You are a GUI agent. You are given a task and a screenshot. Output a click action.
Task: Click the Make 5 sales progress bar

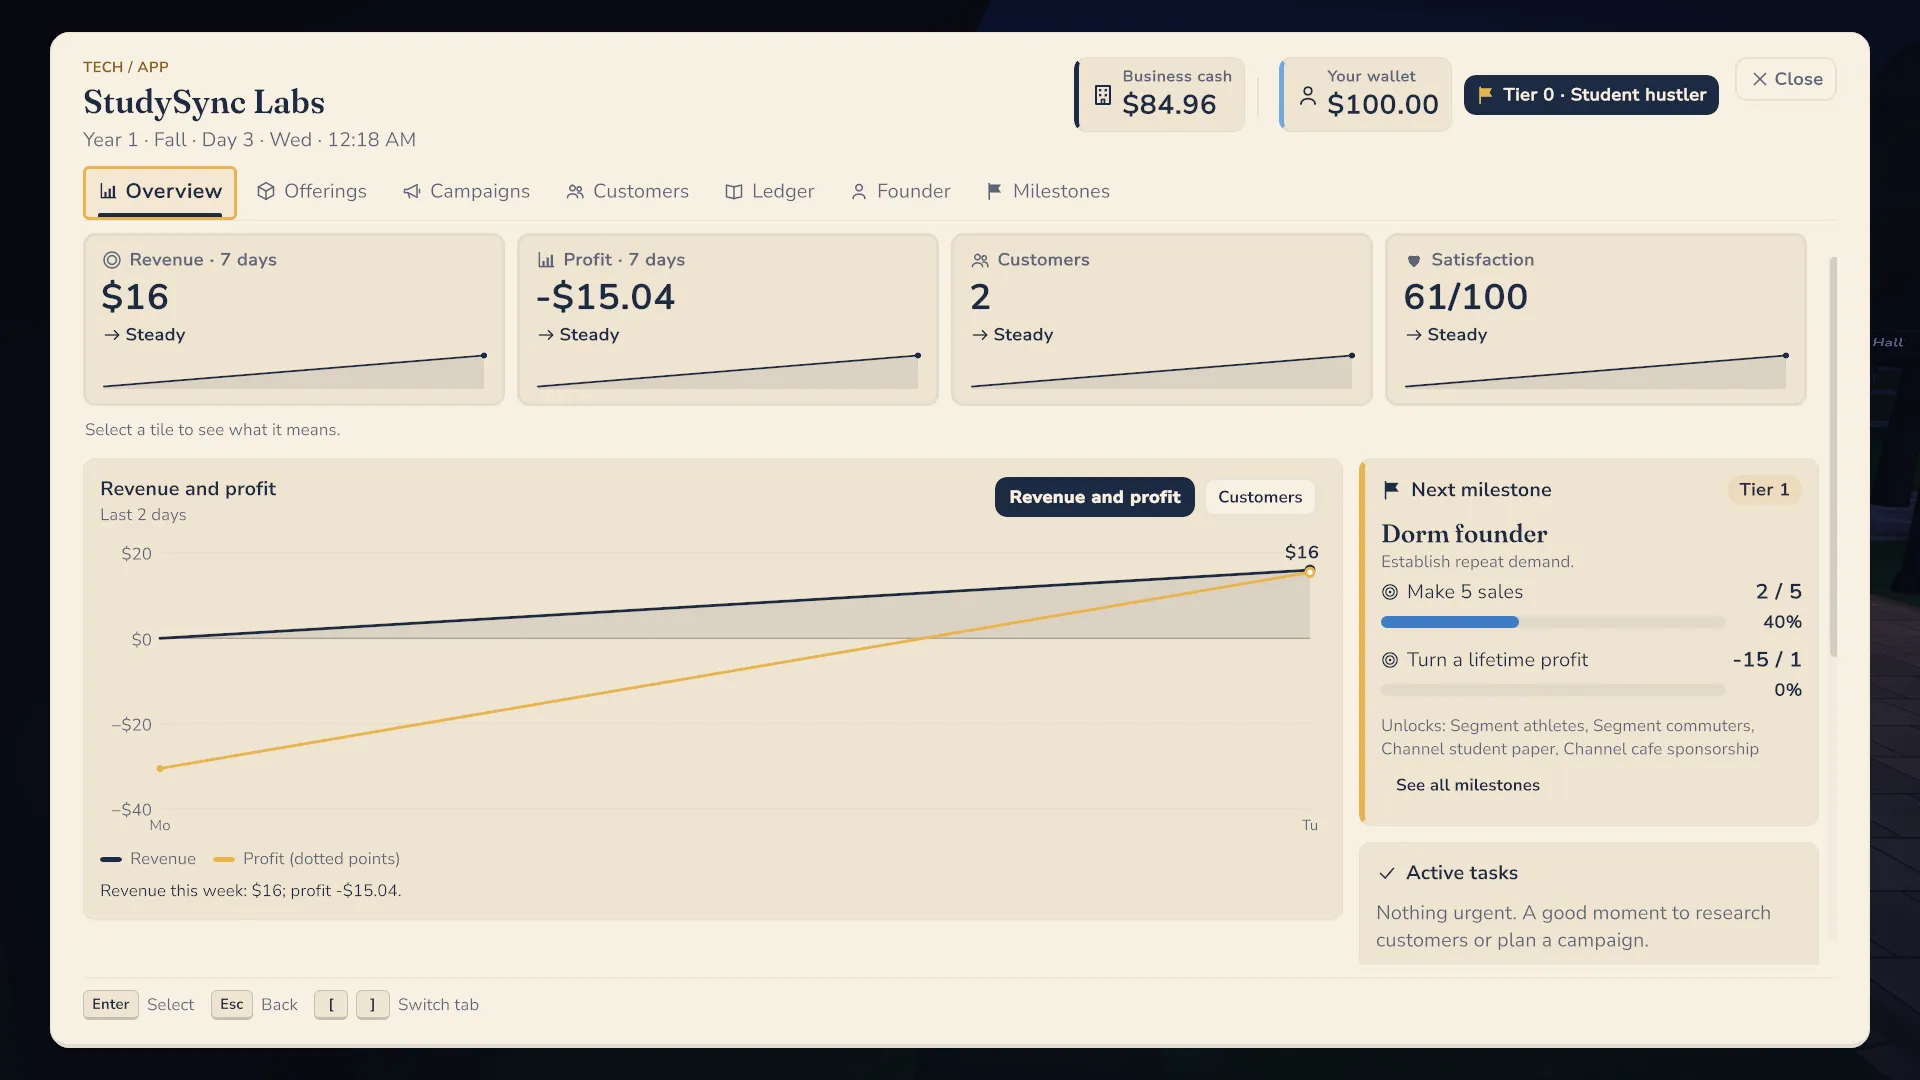click(1553, 622)
